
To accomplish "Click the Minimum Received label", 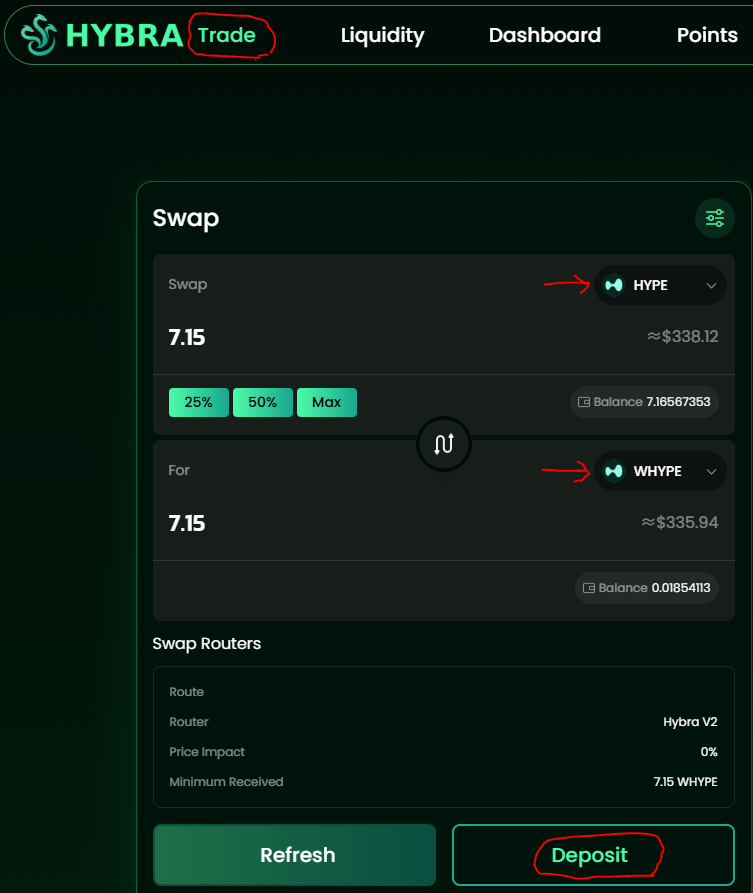I will pyautogui.click(x=226, y=782).
